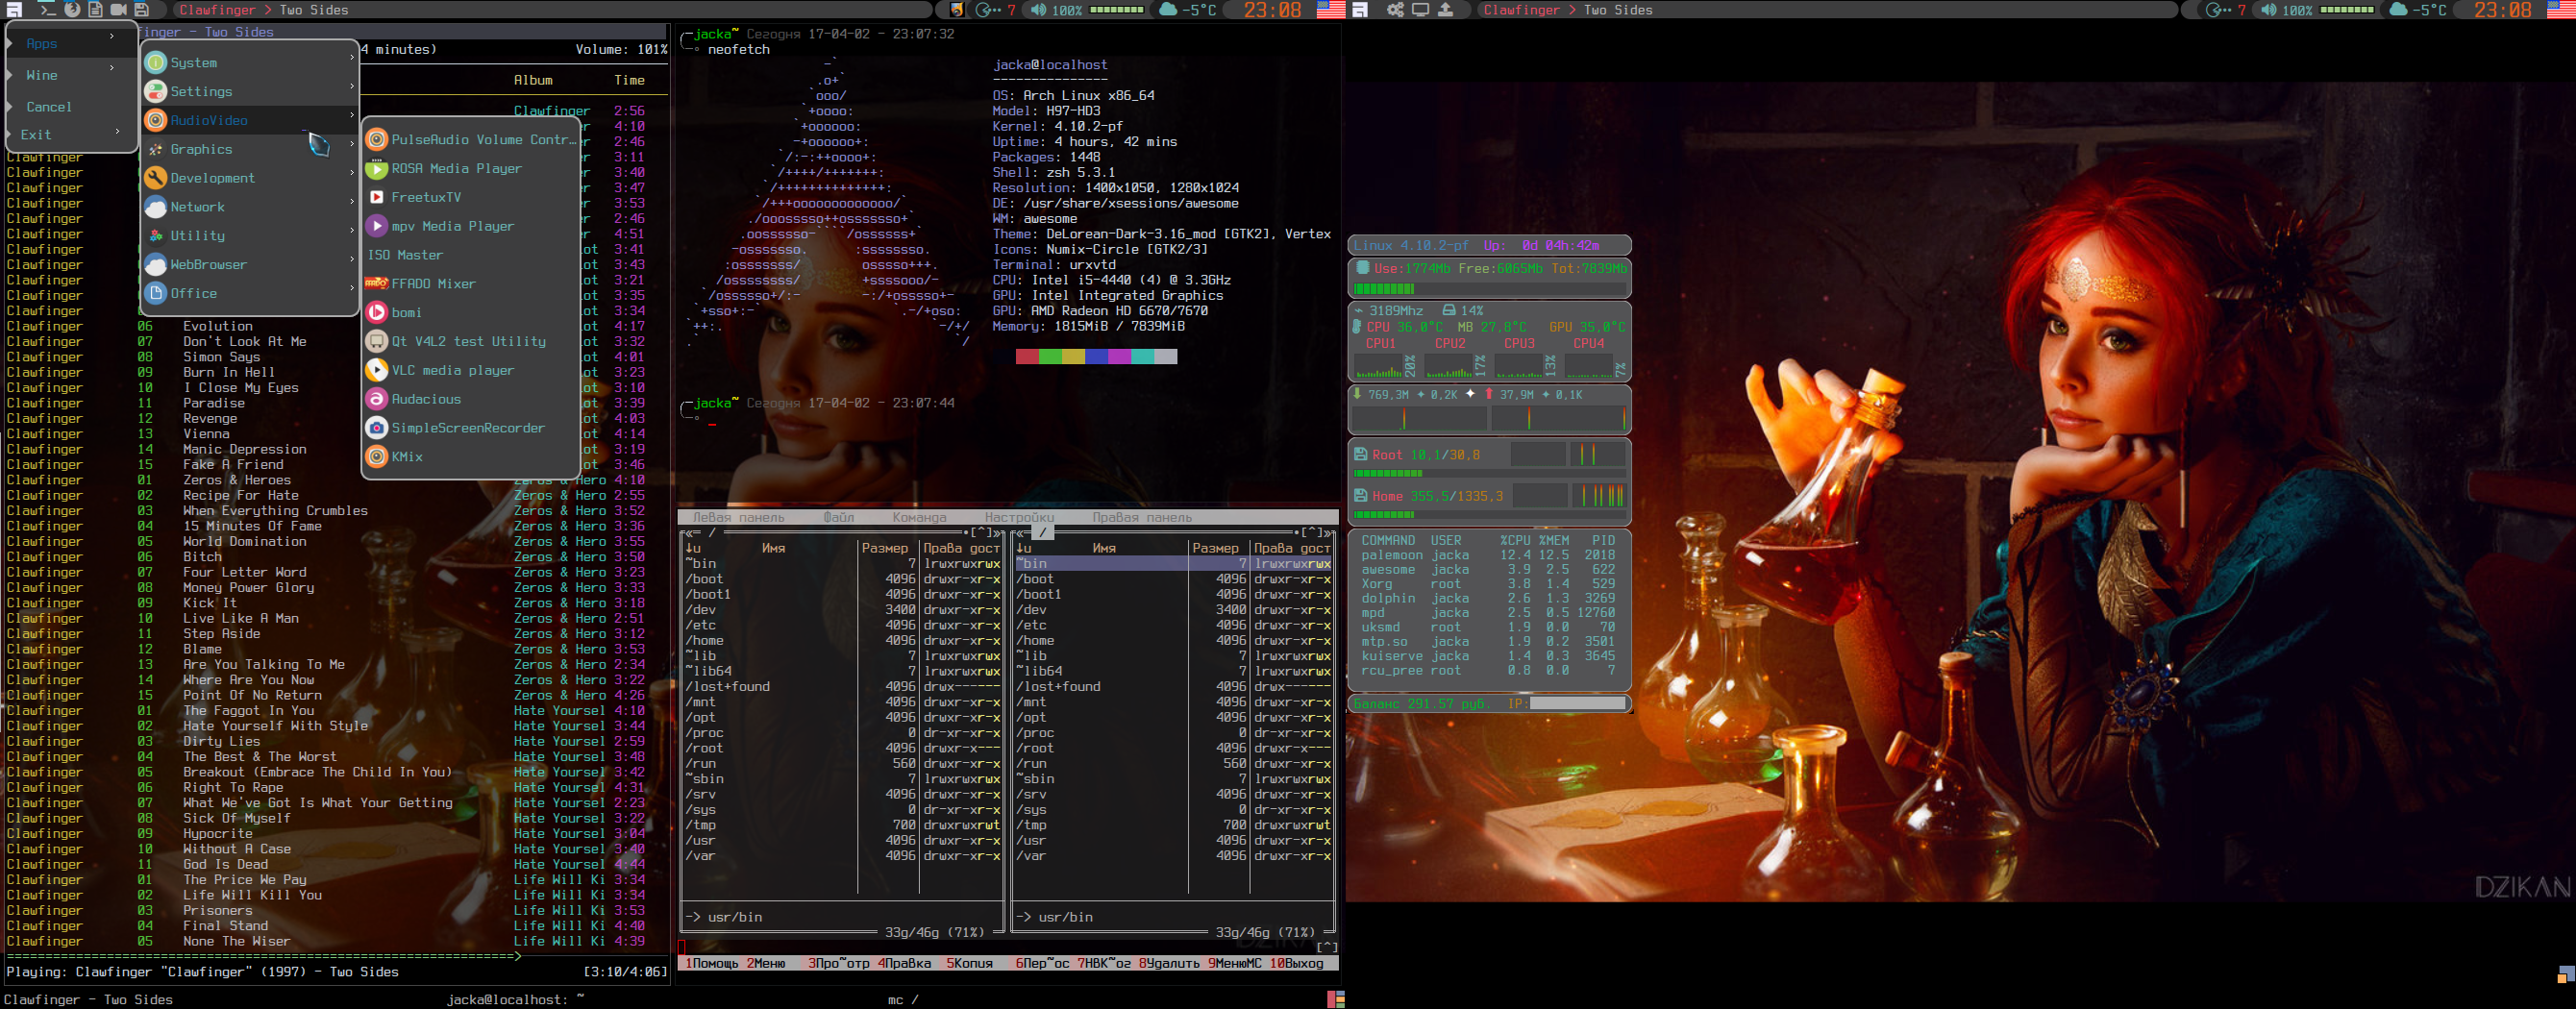Open the text document launcher icon in panel

point(95,9)
